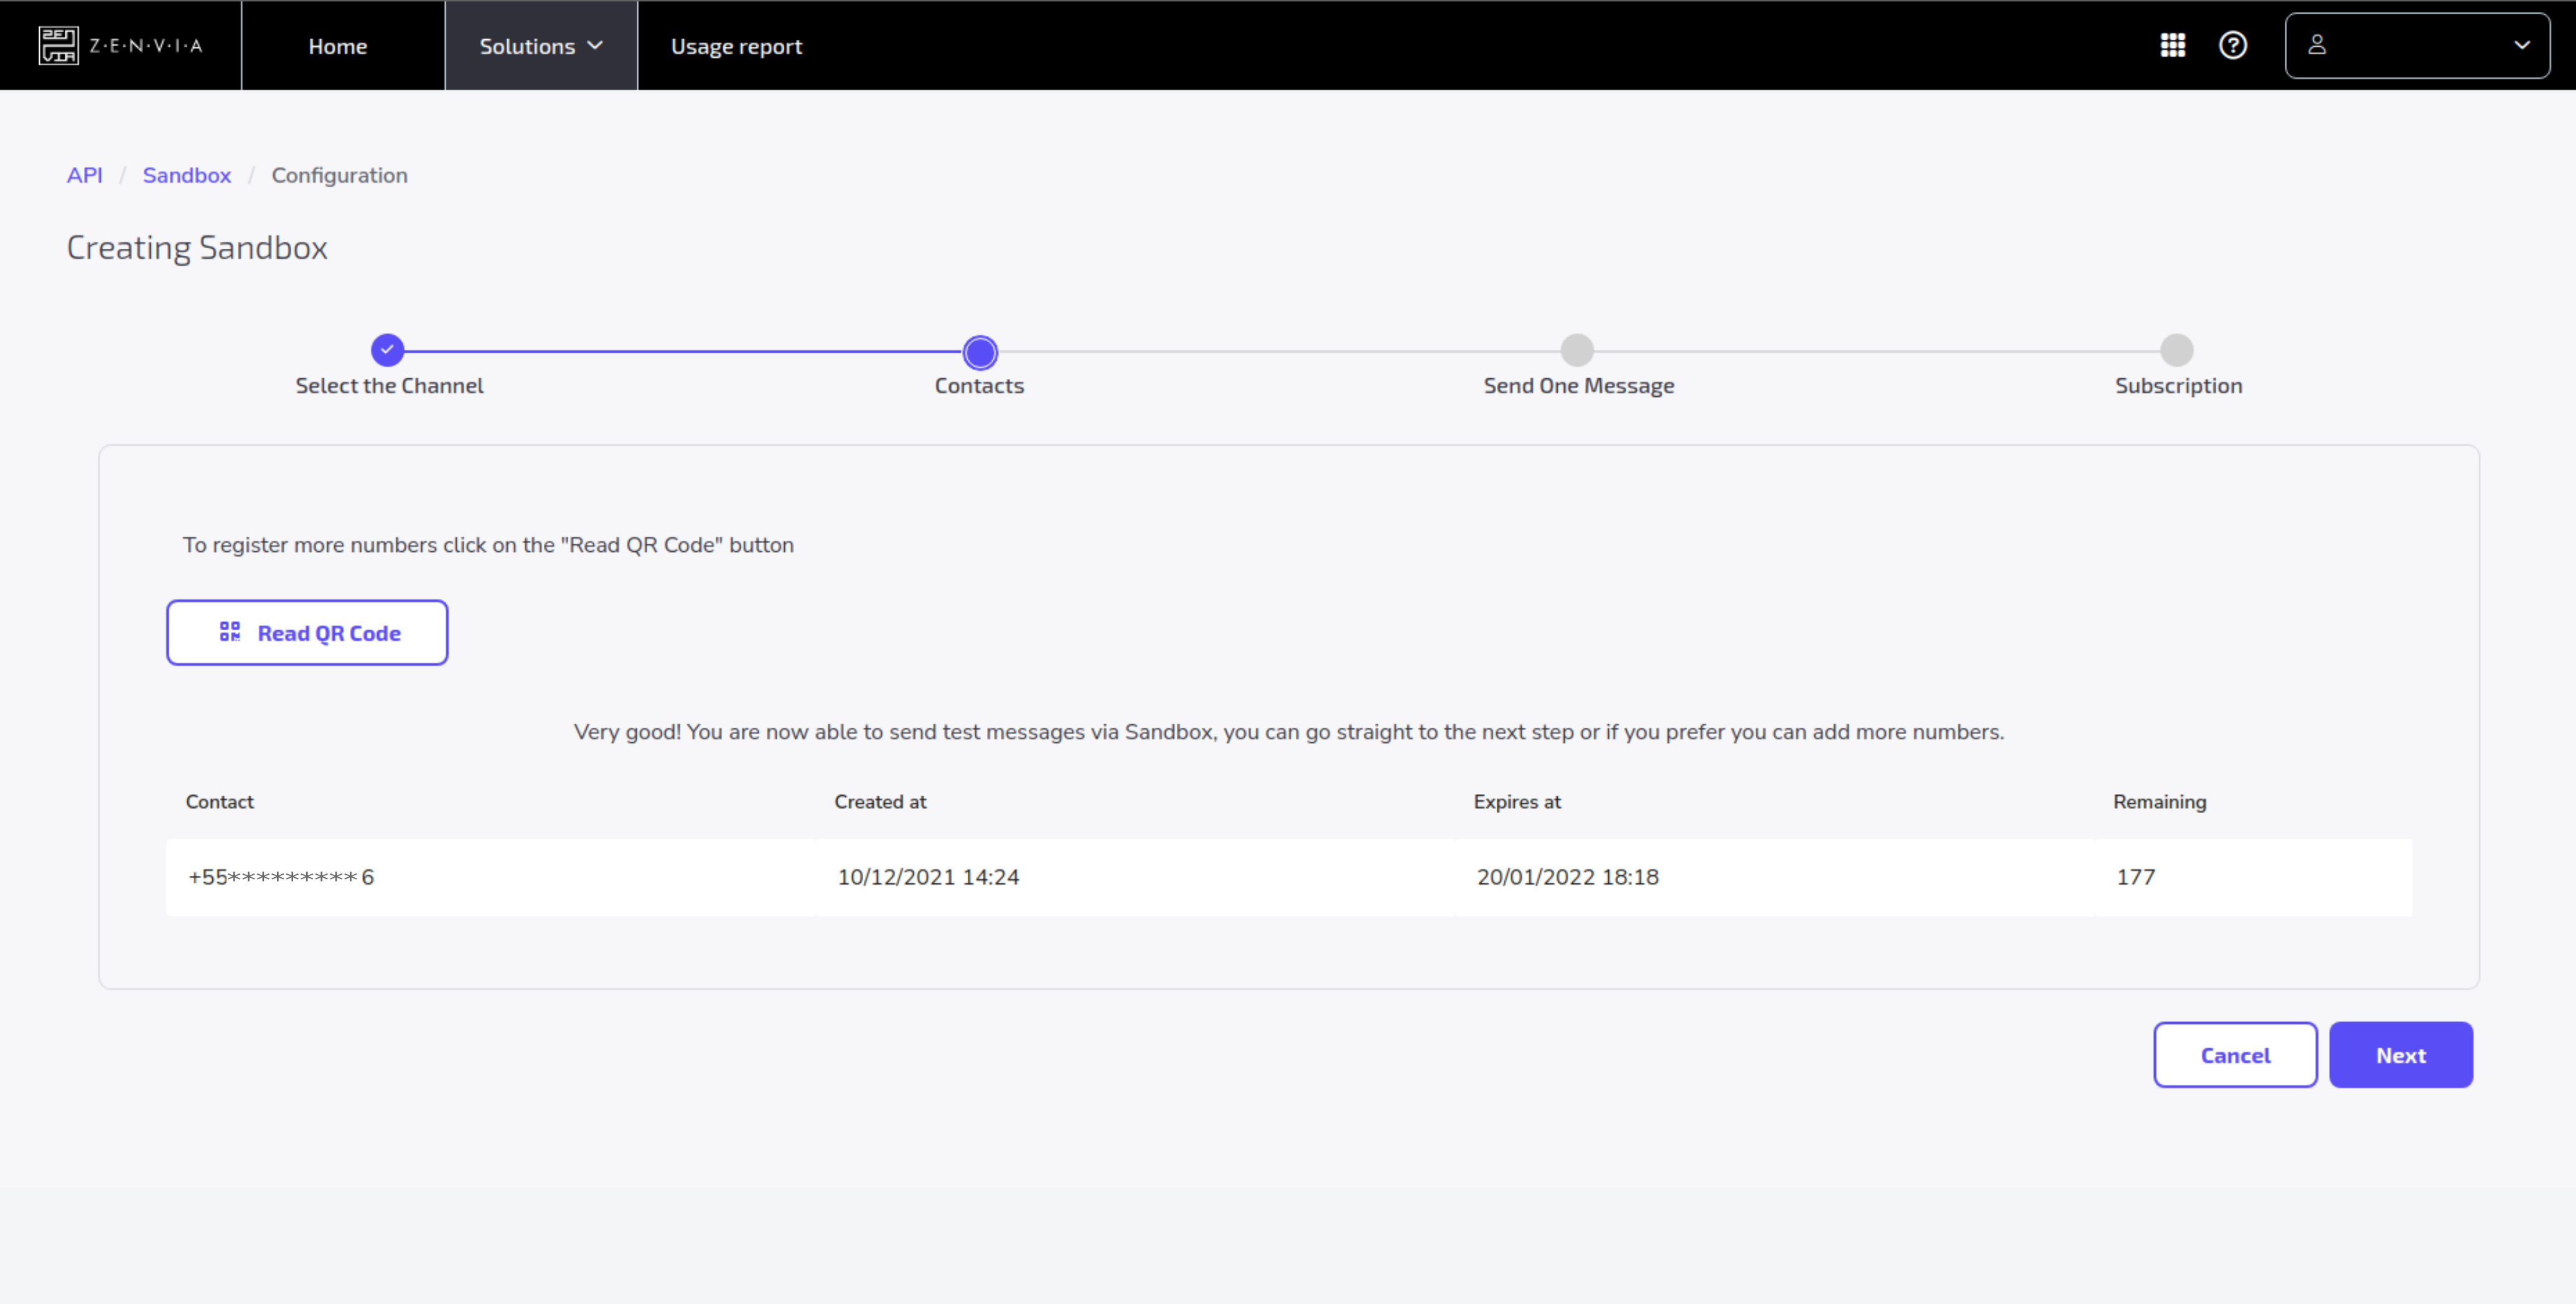Viewport: 2576px width, 1304px height.
Task: Expand the user account dropdown chevron
Action: click(x=2522, y=46)
